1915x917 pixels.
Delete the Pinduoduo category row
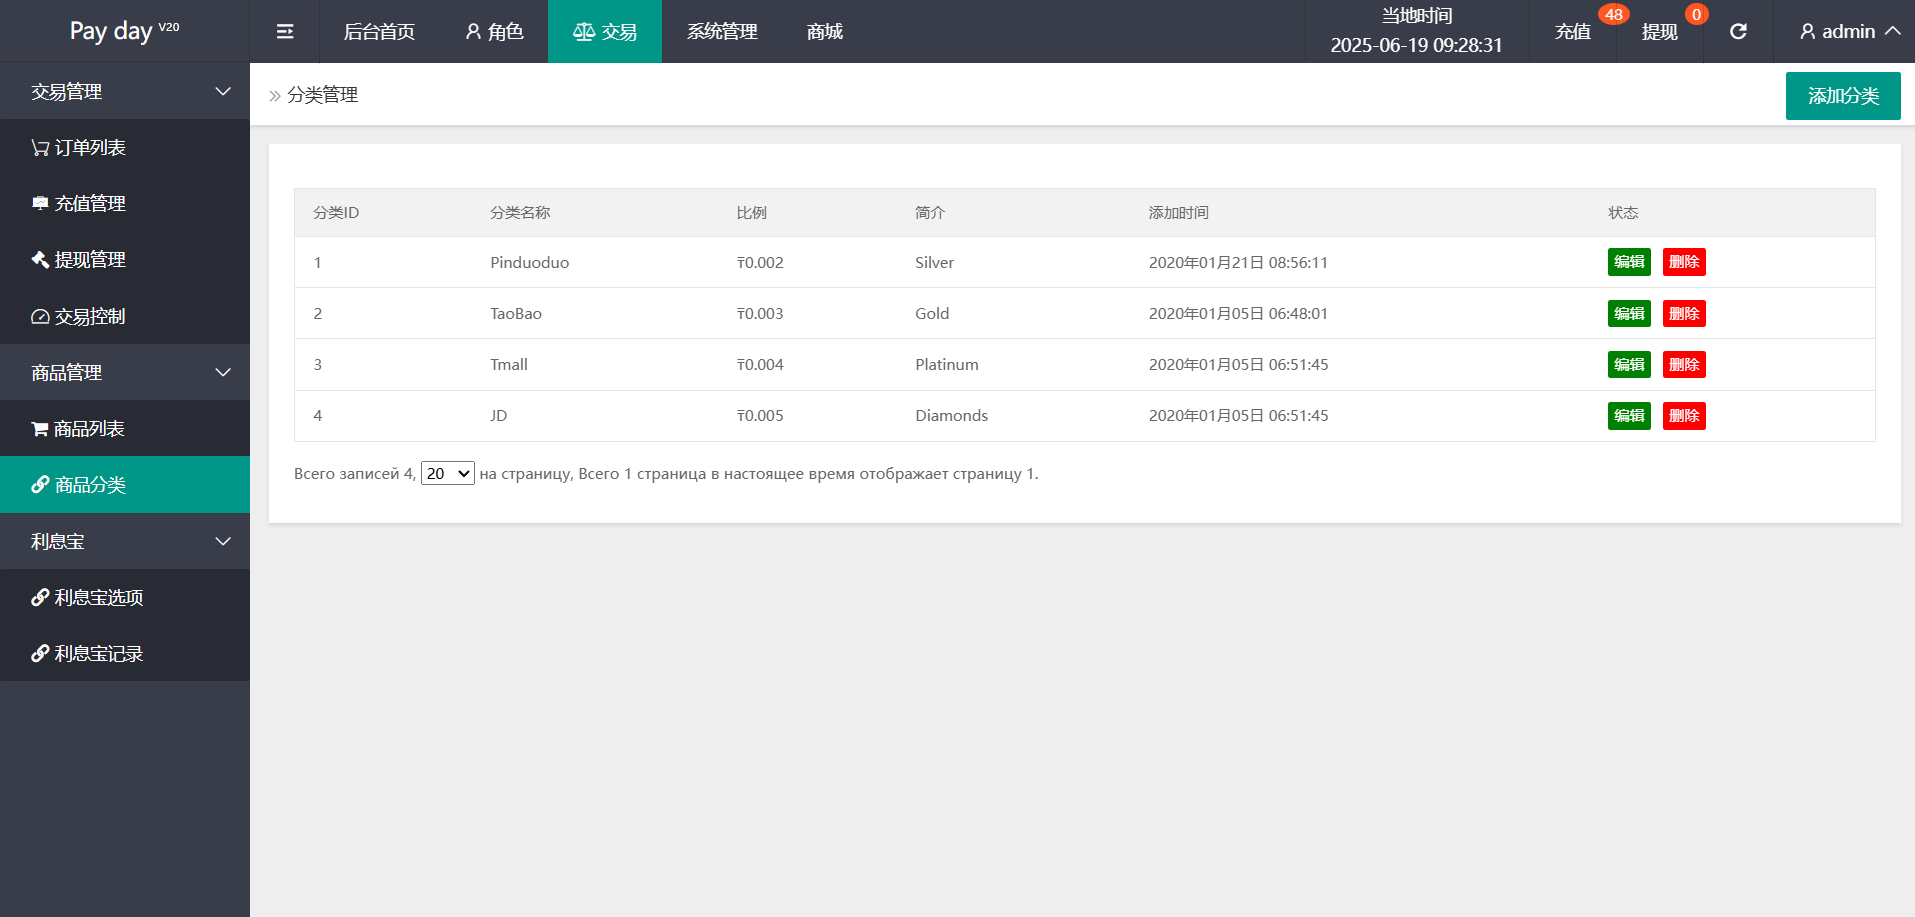tap(1684, 262)
